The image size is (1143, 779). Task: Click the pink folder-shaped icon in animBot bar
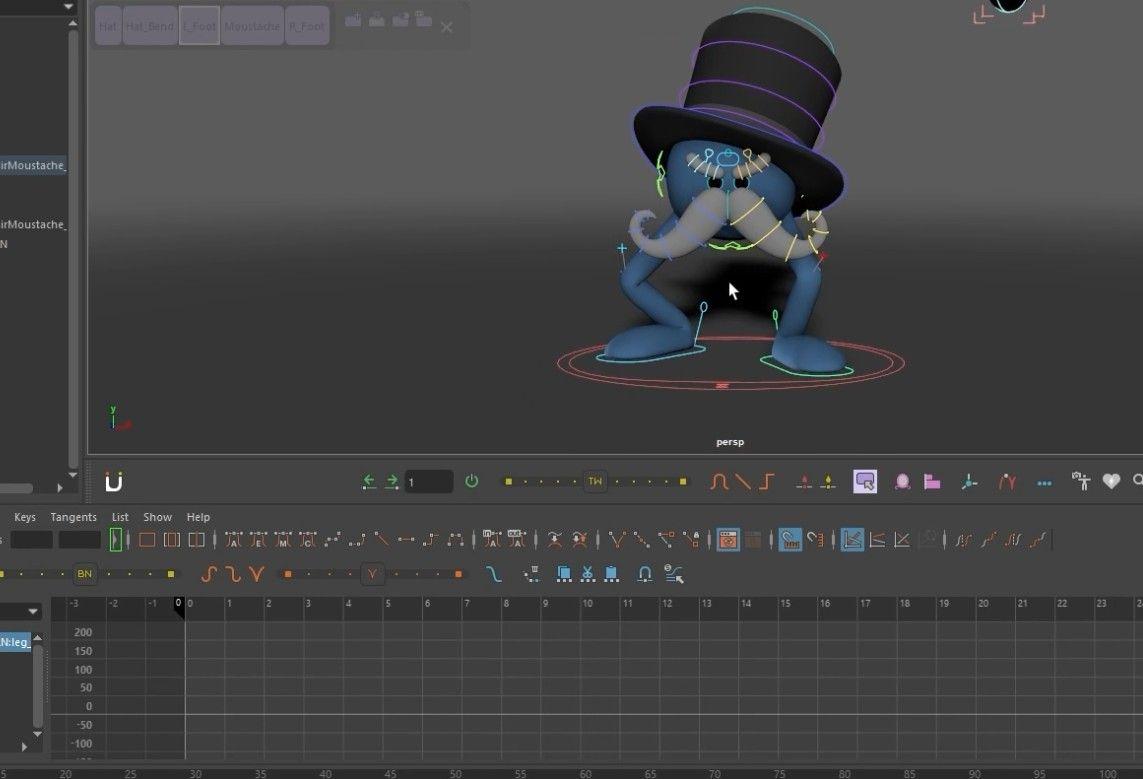point(932,482)
